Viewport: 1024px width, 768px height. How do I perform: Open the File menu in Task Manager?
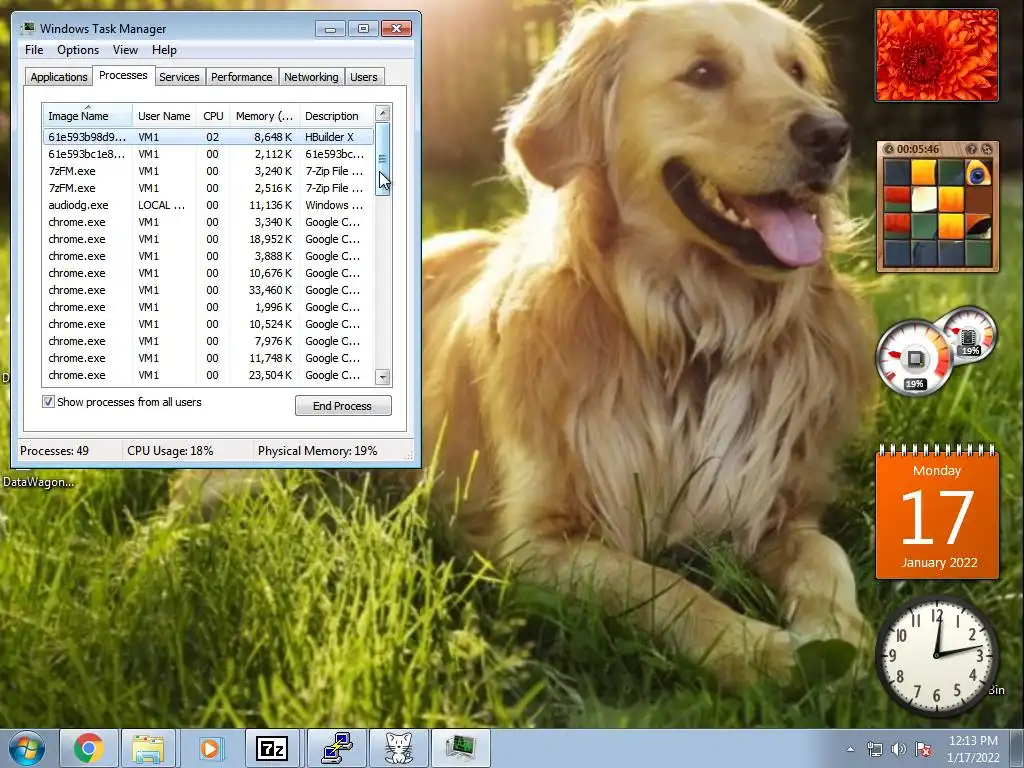tap(34, 50)
